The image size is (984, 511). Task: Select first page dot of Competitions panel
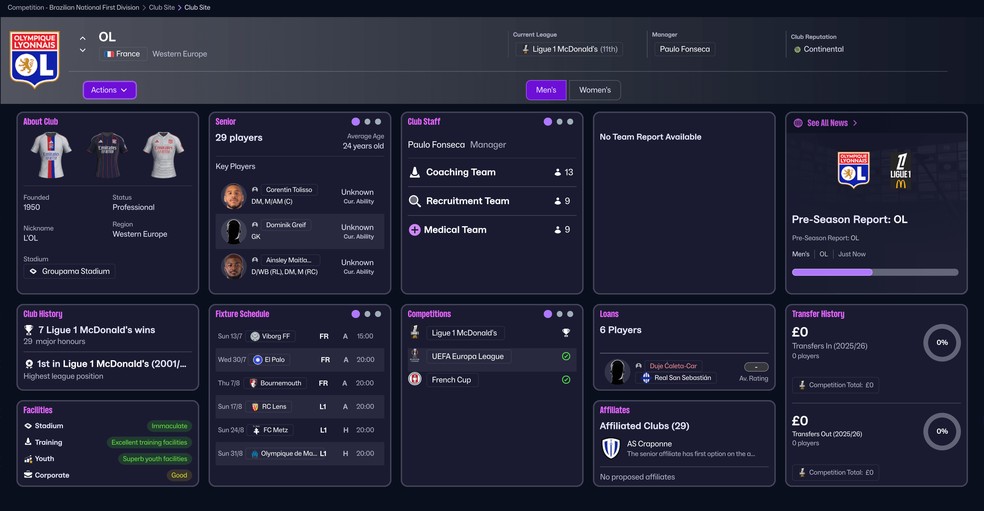coord(548,314)
